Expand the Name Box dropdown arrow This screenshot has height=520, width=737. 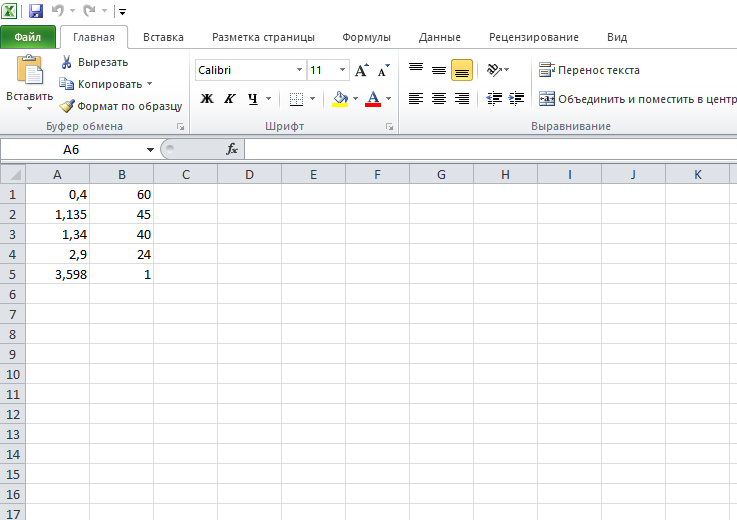point(150,150)
